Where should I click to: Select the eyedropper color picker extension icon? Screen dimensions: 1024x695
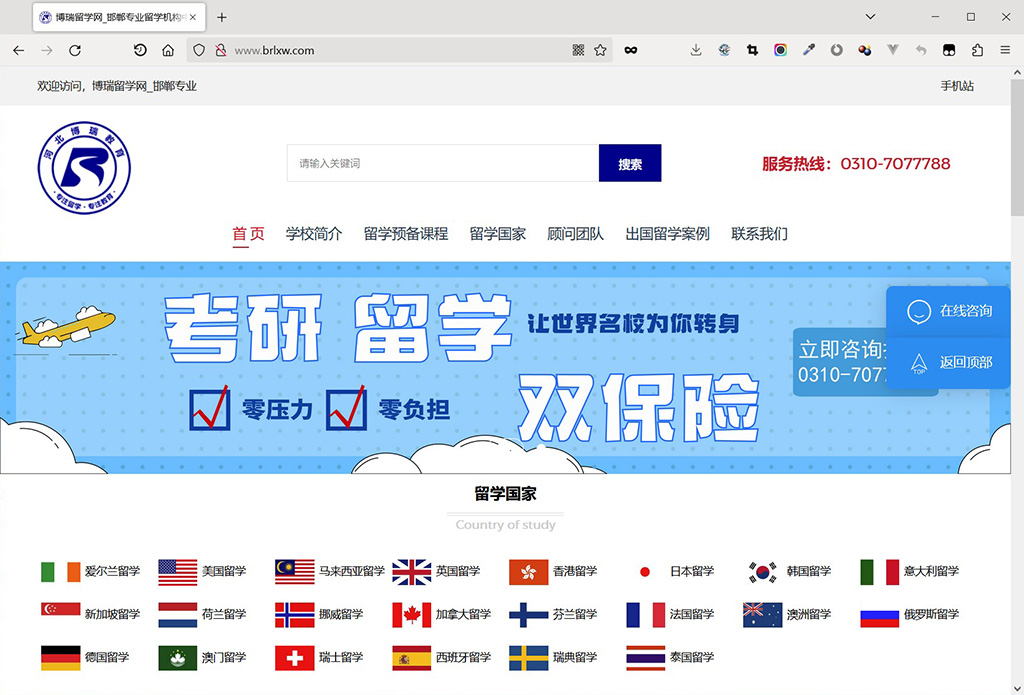[808, 49]
